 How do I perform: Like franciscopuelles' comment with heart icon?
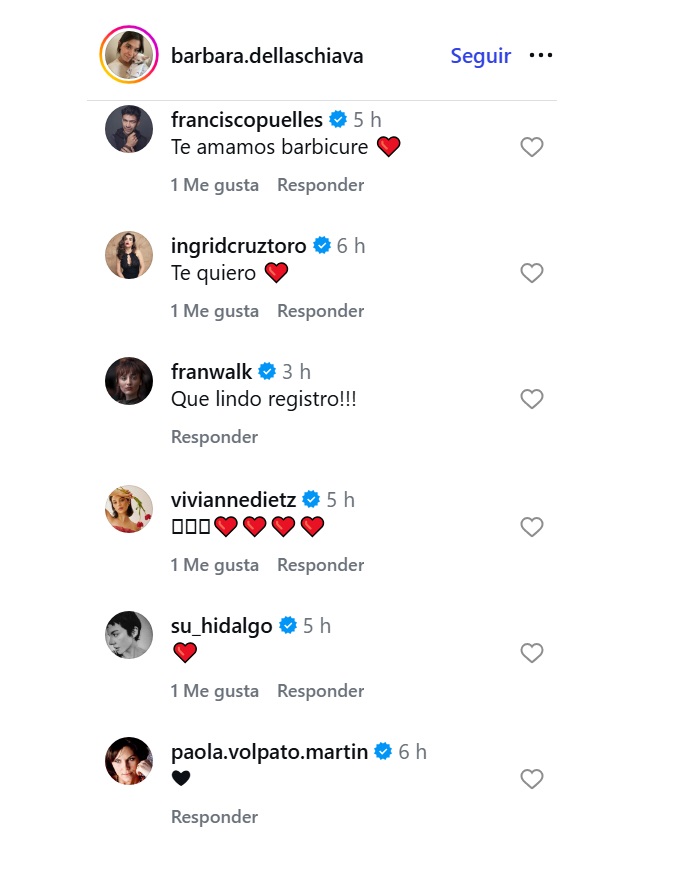tap(532, 147)
